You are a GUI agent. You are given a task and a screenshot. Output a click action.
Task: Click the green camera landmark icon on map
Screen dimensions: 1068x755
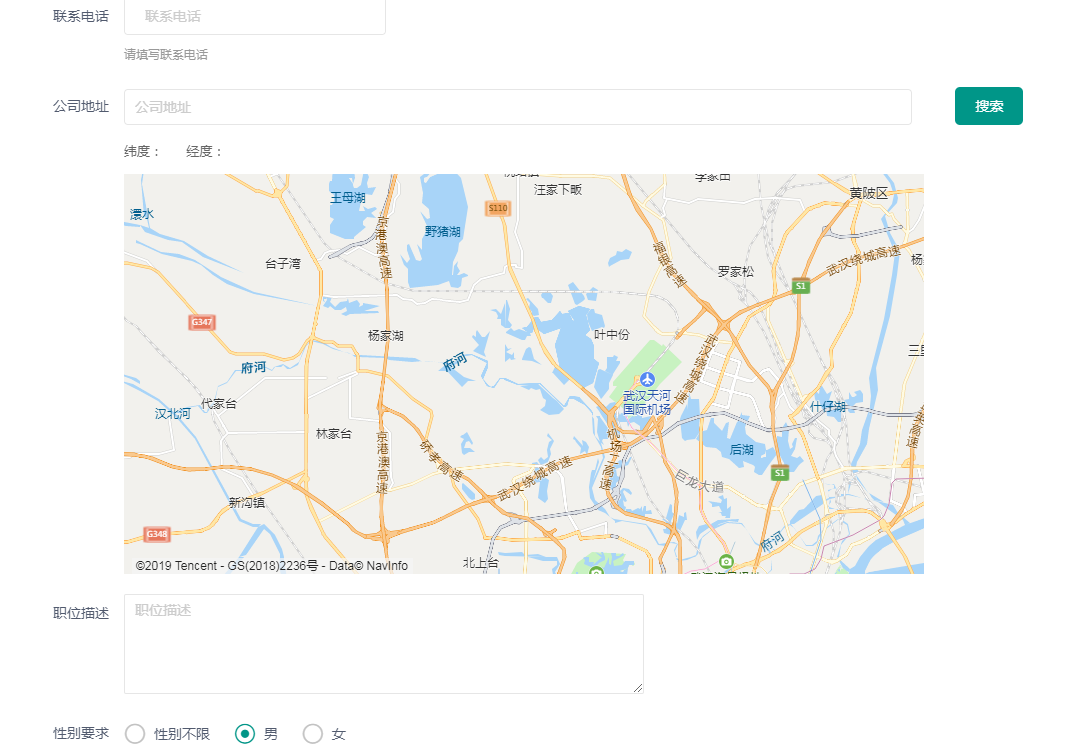pos(726,561)
